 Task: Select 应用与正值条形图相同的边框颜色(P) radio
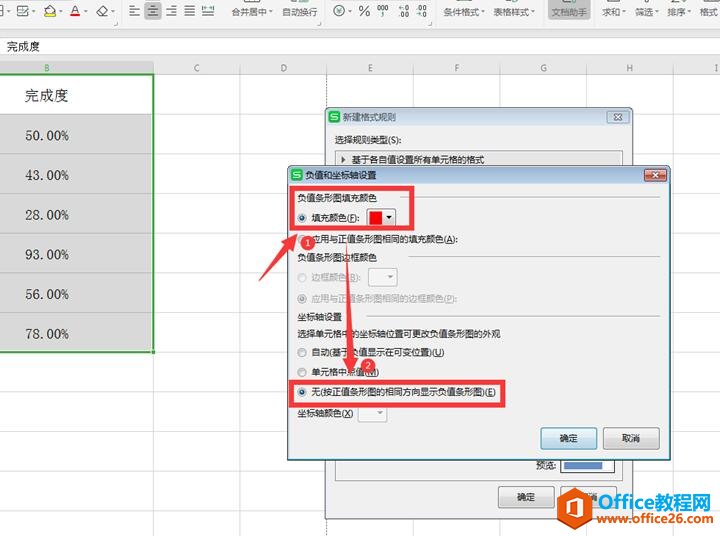(x=302, y=299)
